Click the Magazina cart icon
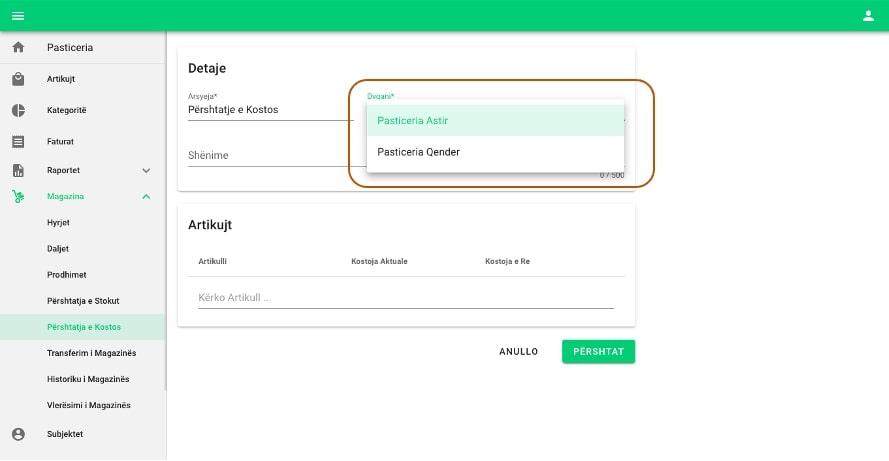This screenshot has width=889, height=461. 18,197
